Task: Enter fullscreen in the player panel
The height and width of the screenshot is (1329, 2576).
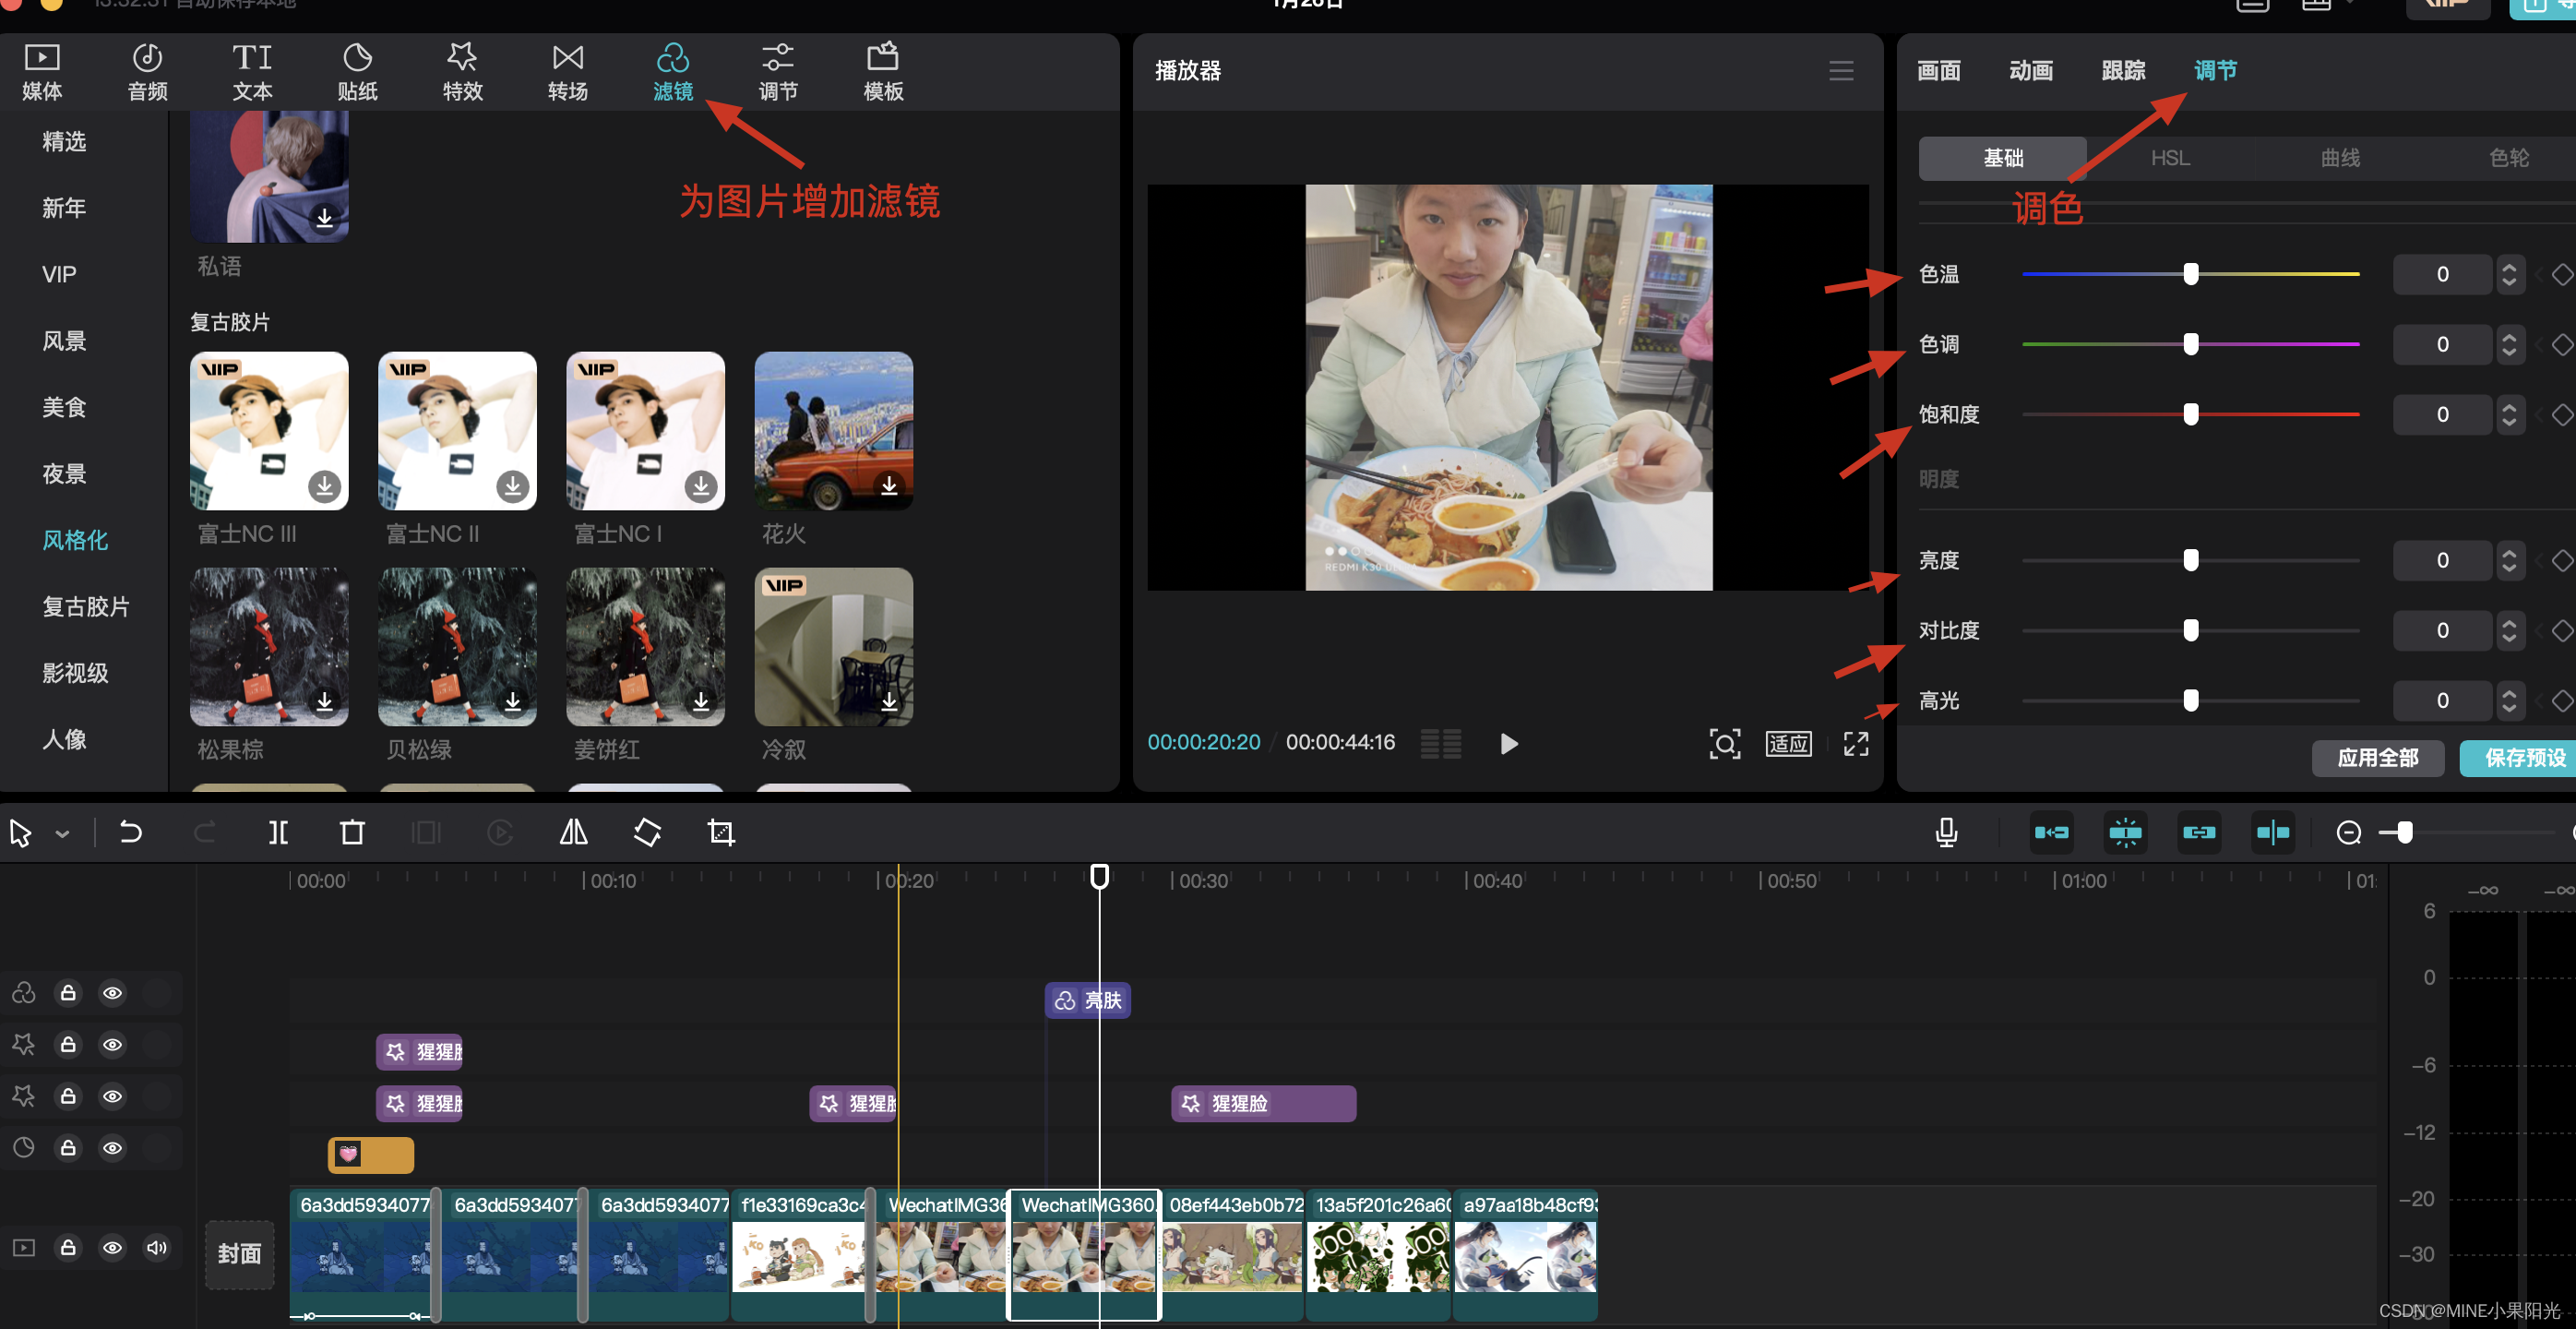Action: point(1856,743)
